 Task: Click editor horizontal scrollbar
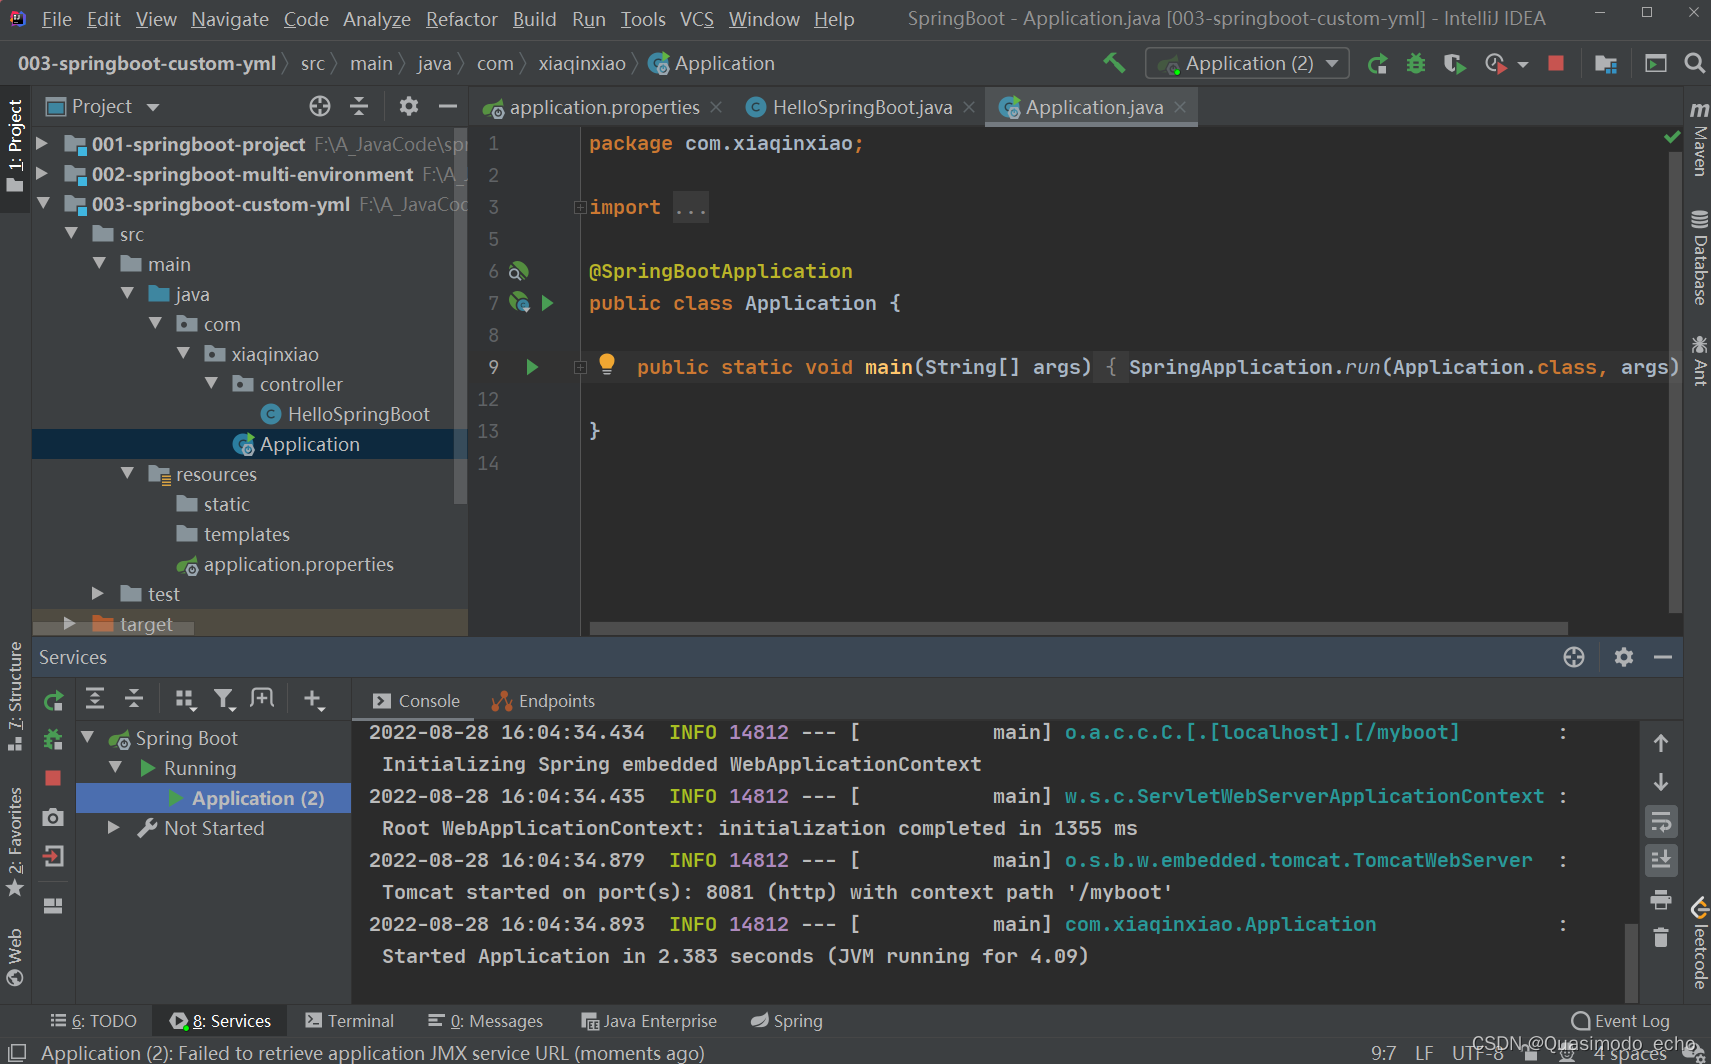pos(1078,628)
